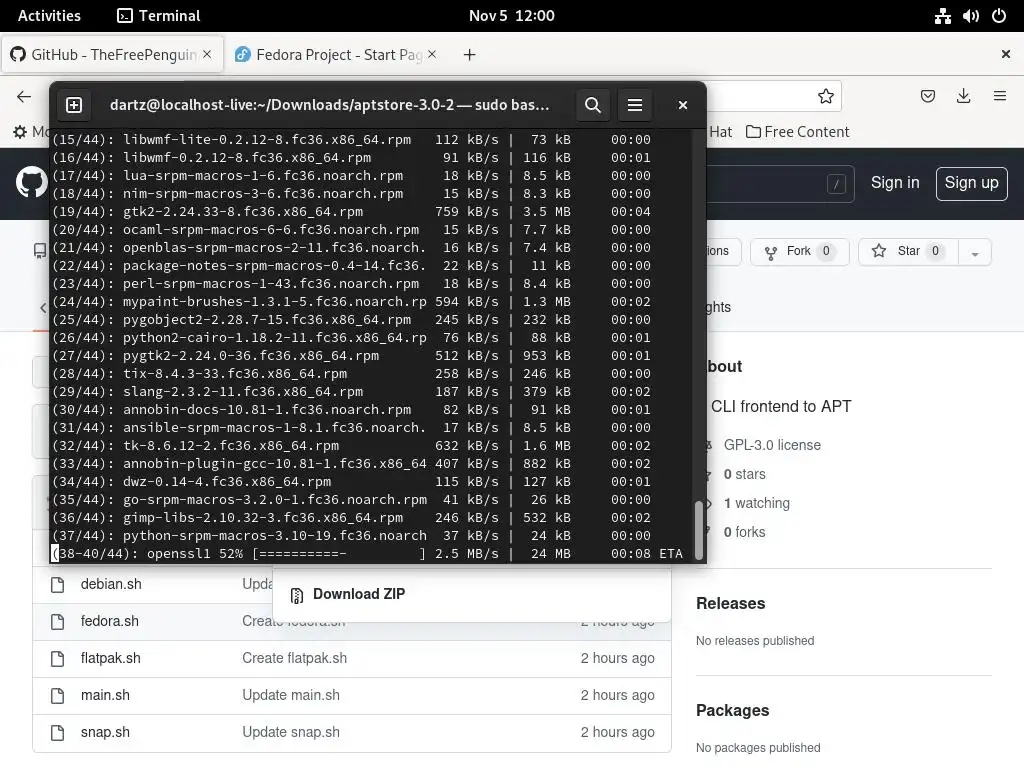Open debian.sh file
Image resolution: width=1024 pixels, height=768 pixels.
pos(111,584)
